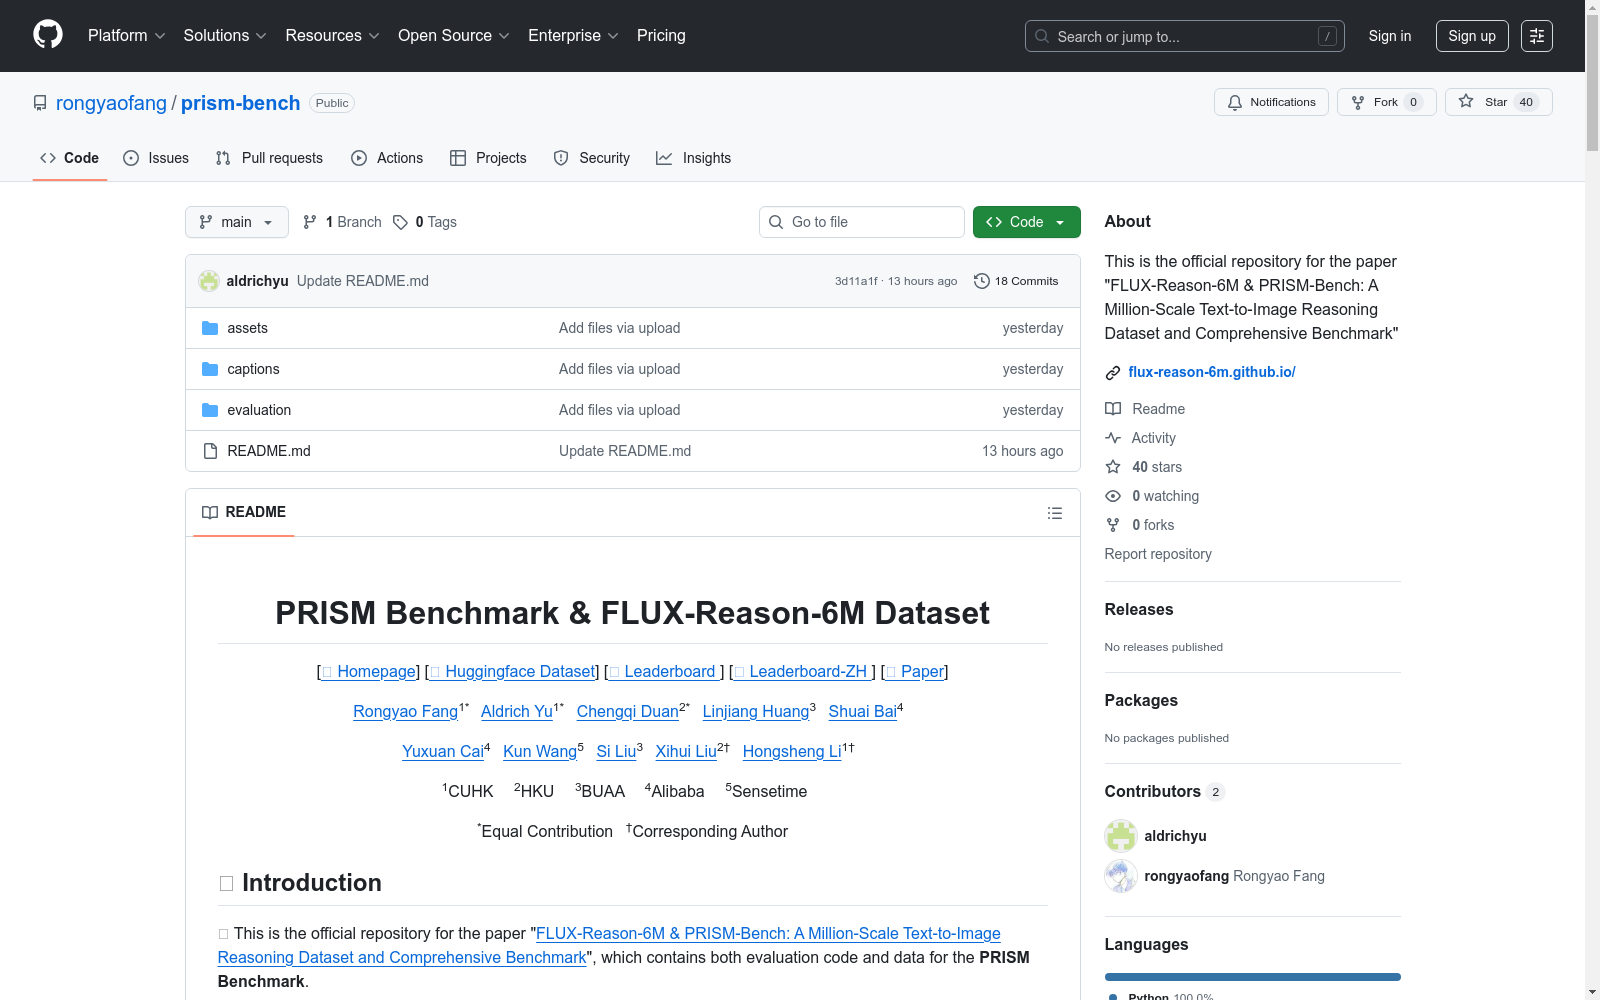
Task: Open the evaluation folder name
Action: point(259,410)
